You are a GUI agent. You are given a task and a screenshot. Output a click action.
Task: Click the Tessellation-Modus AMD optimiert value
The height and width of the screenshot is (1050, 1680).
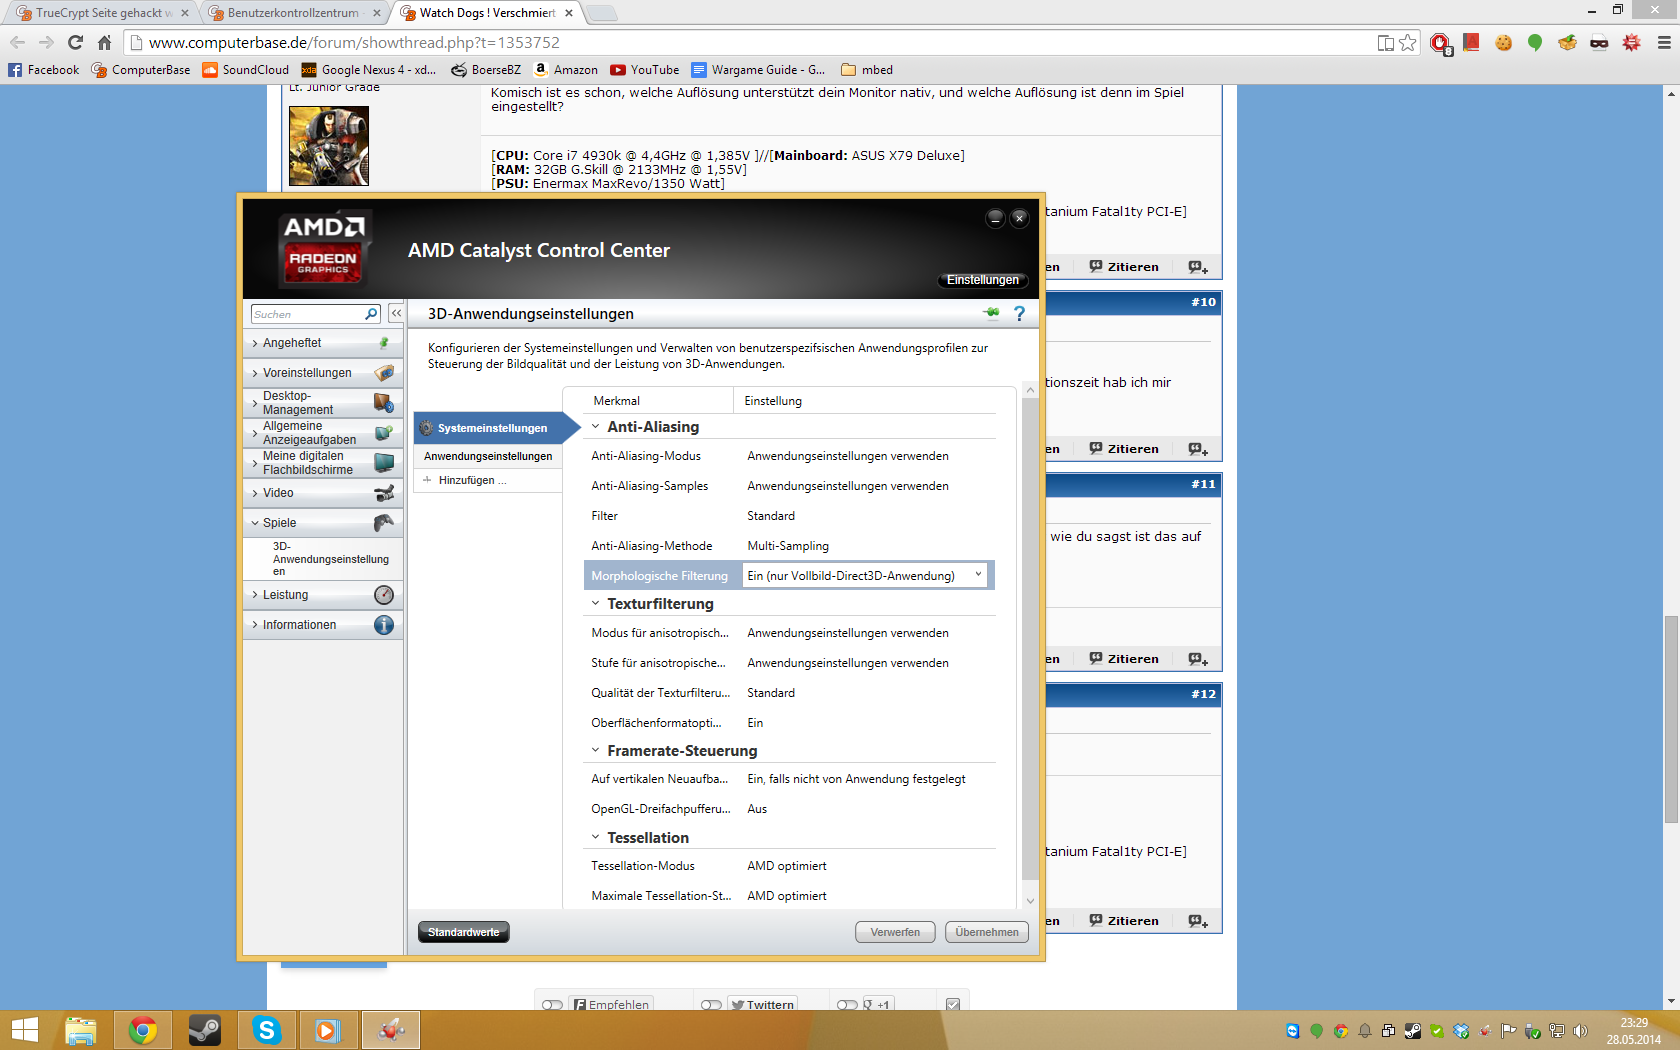(x=787, y=866)
